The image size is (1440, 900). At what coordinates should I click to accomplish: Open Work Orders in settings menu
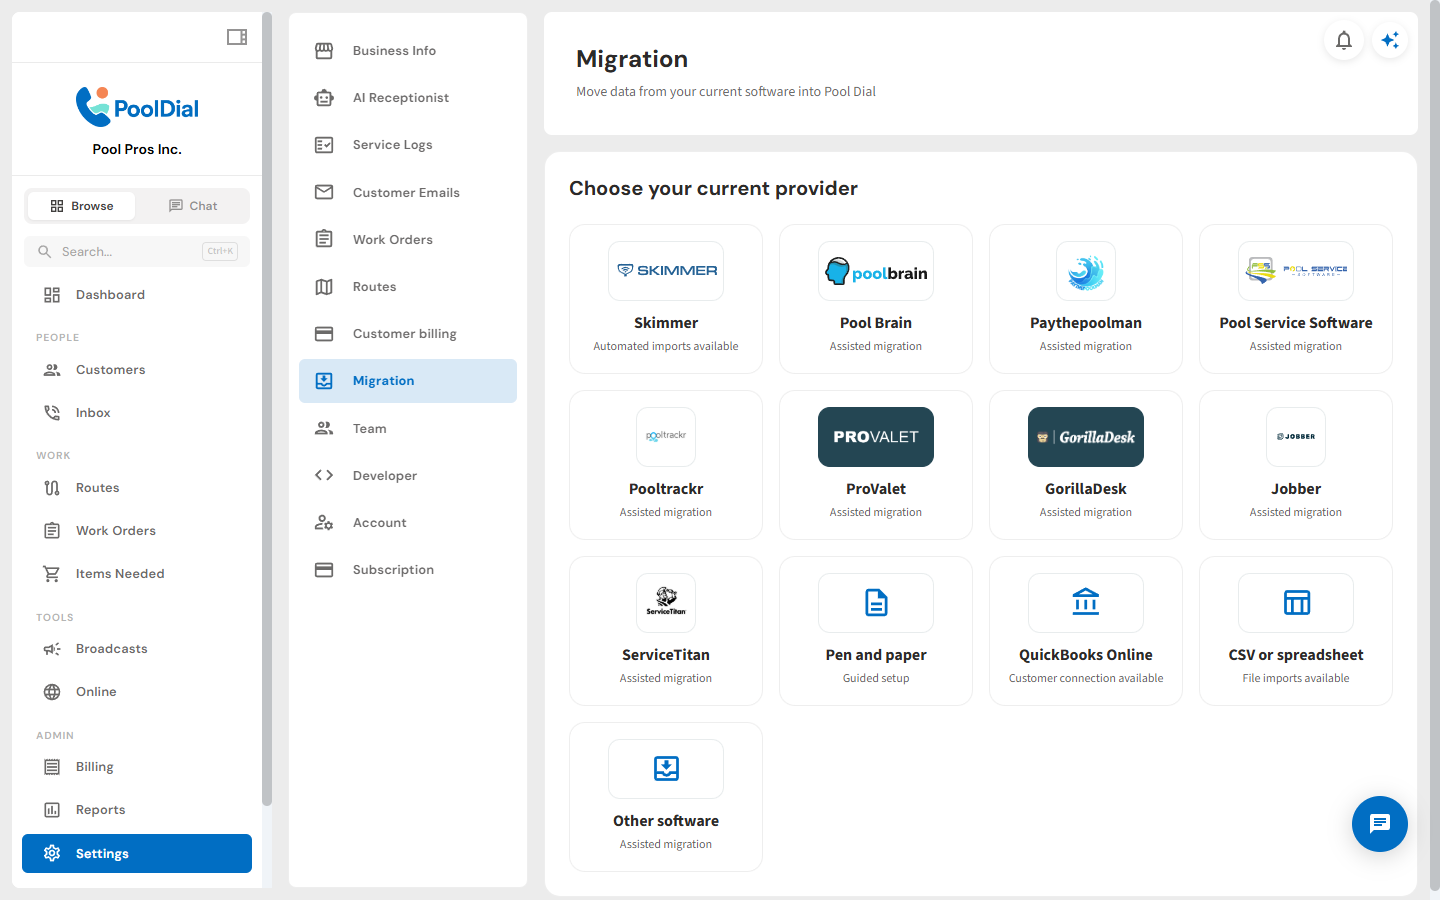[x=408, y=240]
